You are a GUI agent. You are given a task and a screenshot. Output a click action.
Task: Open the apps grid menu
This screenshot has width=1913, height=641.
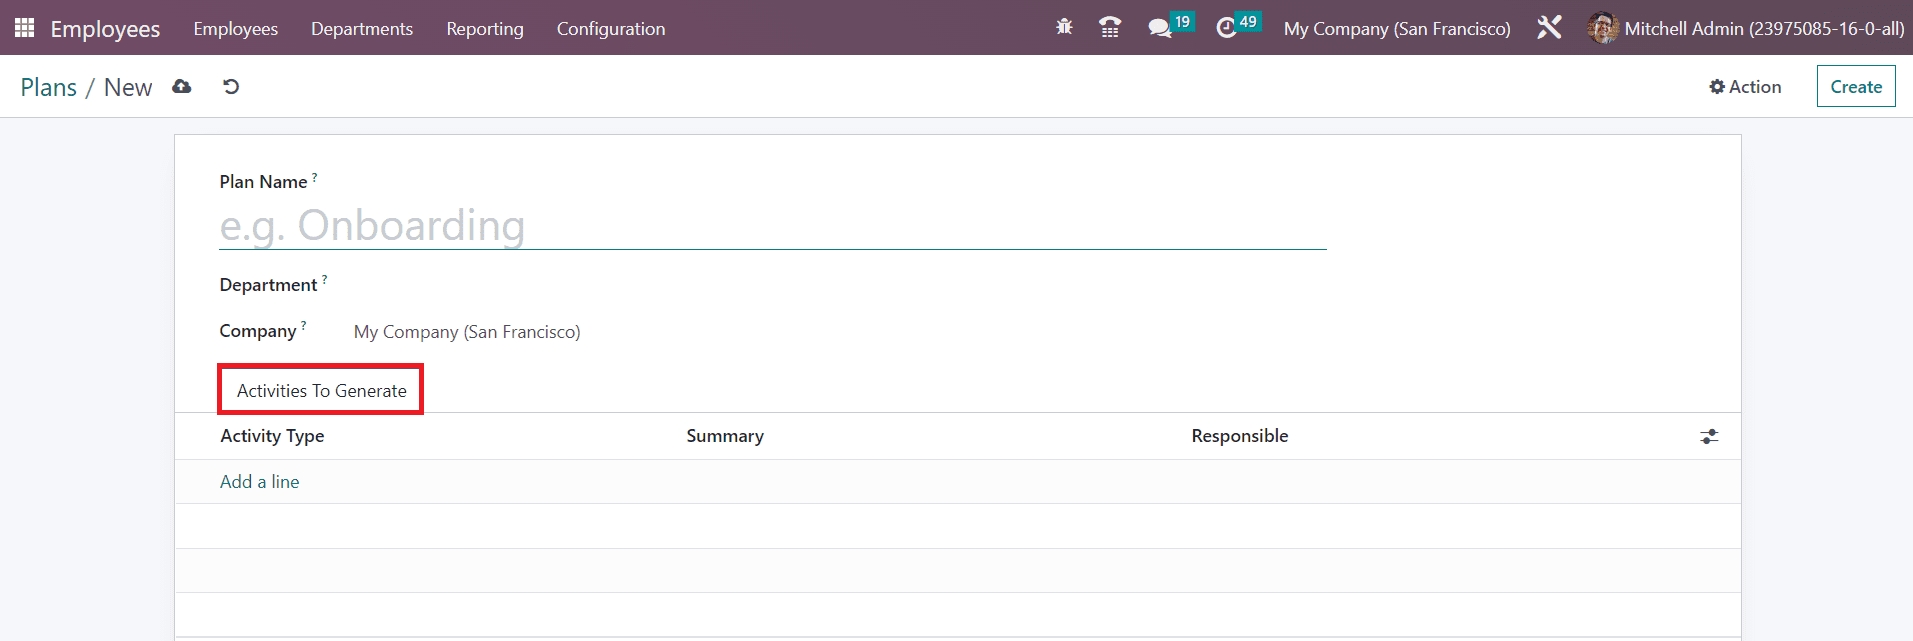(25, 28)
